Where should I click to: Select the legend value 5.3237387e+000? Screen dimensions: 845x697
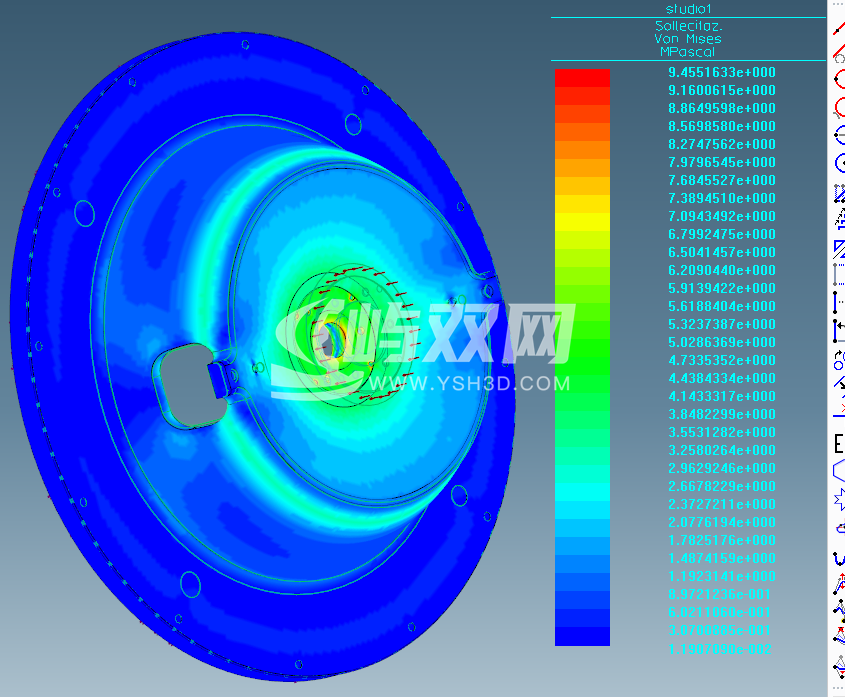coord(722,325)
